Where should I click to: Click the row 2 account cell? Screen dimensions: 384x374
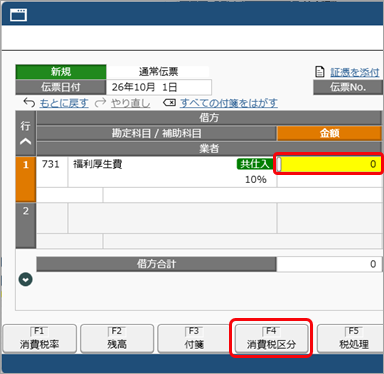pyautogui.click(x=172, y=218)
